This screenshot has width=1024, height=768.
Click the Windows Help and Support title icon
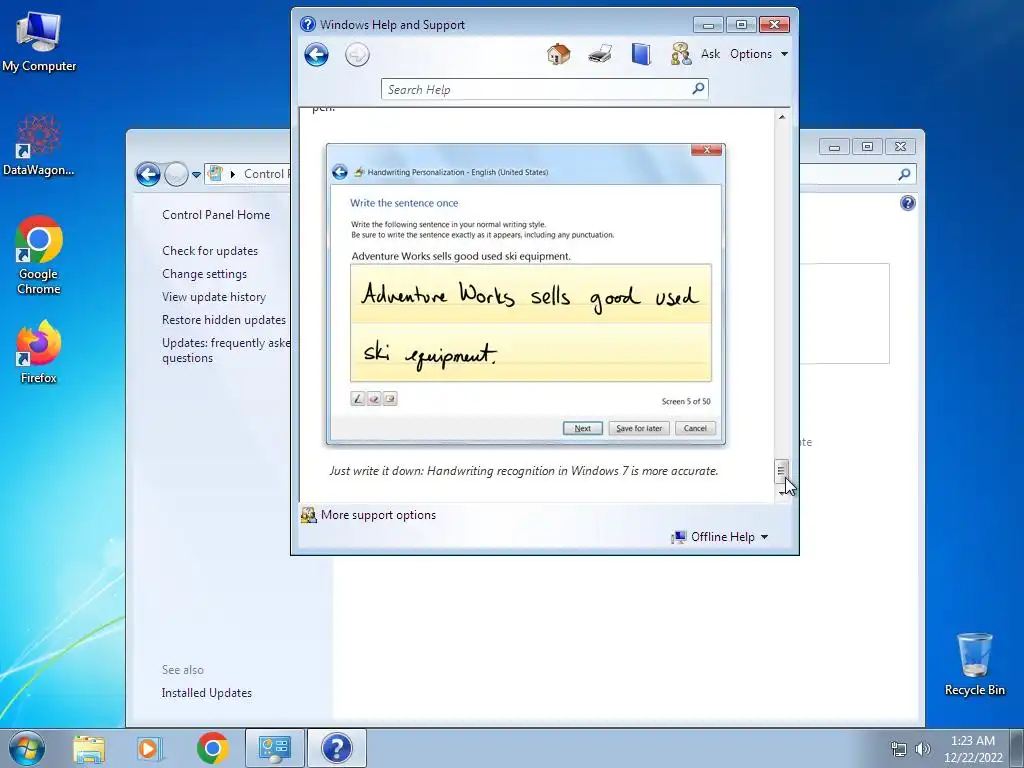click(308, 24)
